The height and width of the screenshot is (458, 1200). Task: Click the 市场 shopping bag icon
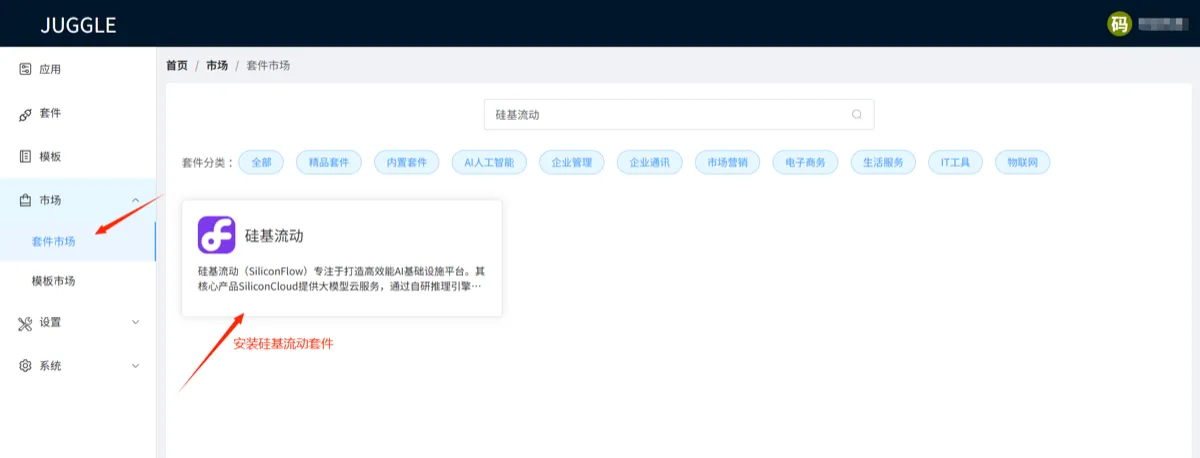pos(26,200)
